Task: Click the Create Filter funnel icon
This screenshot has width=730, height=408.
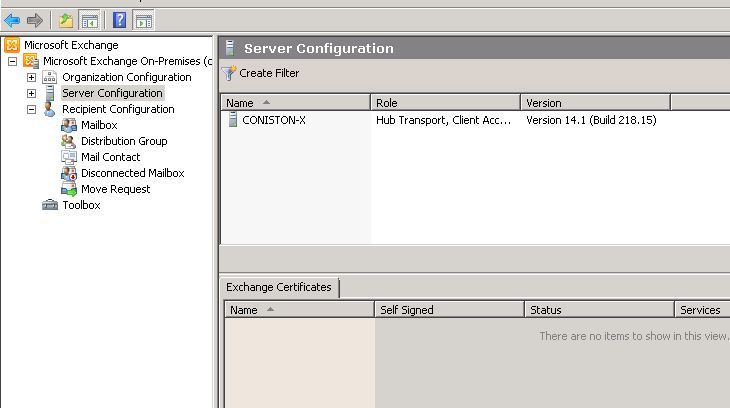Action: coord(229,73)
